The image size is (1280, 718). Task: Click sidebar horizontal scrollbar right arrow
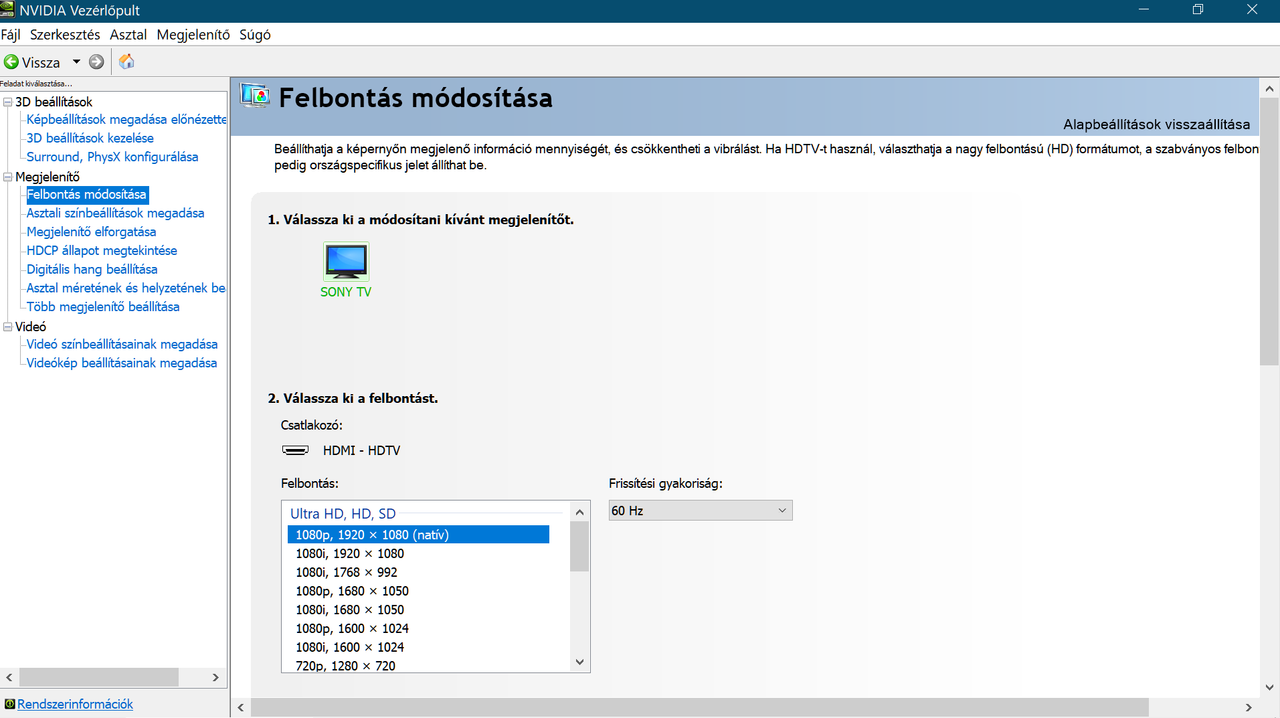coord(215,677)
